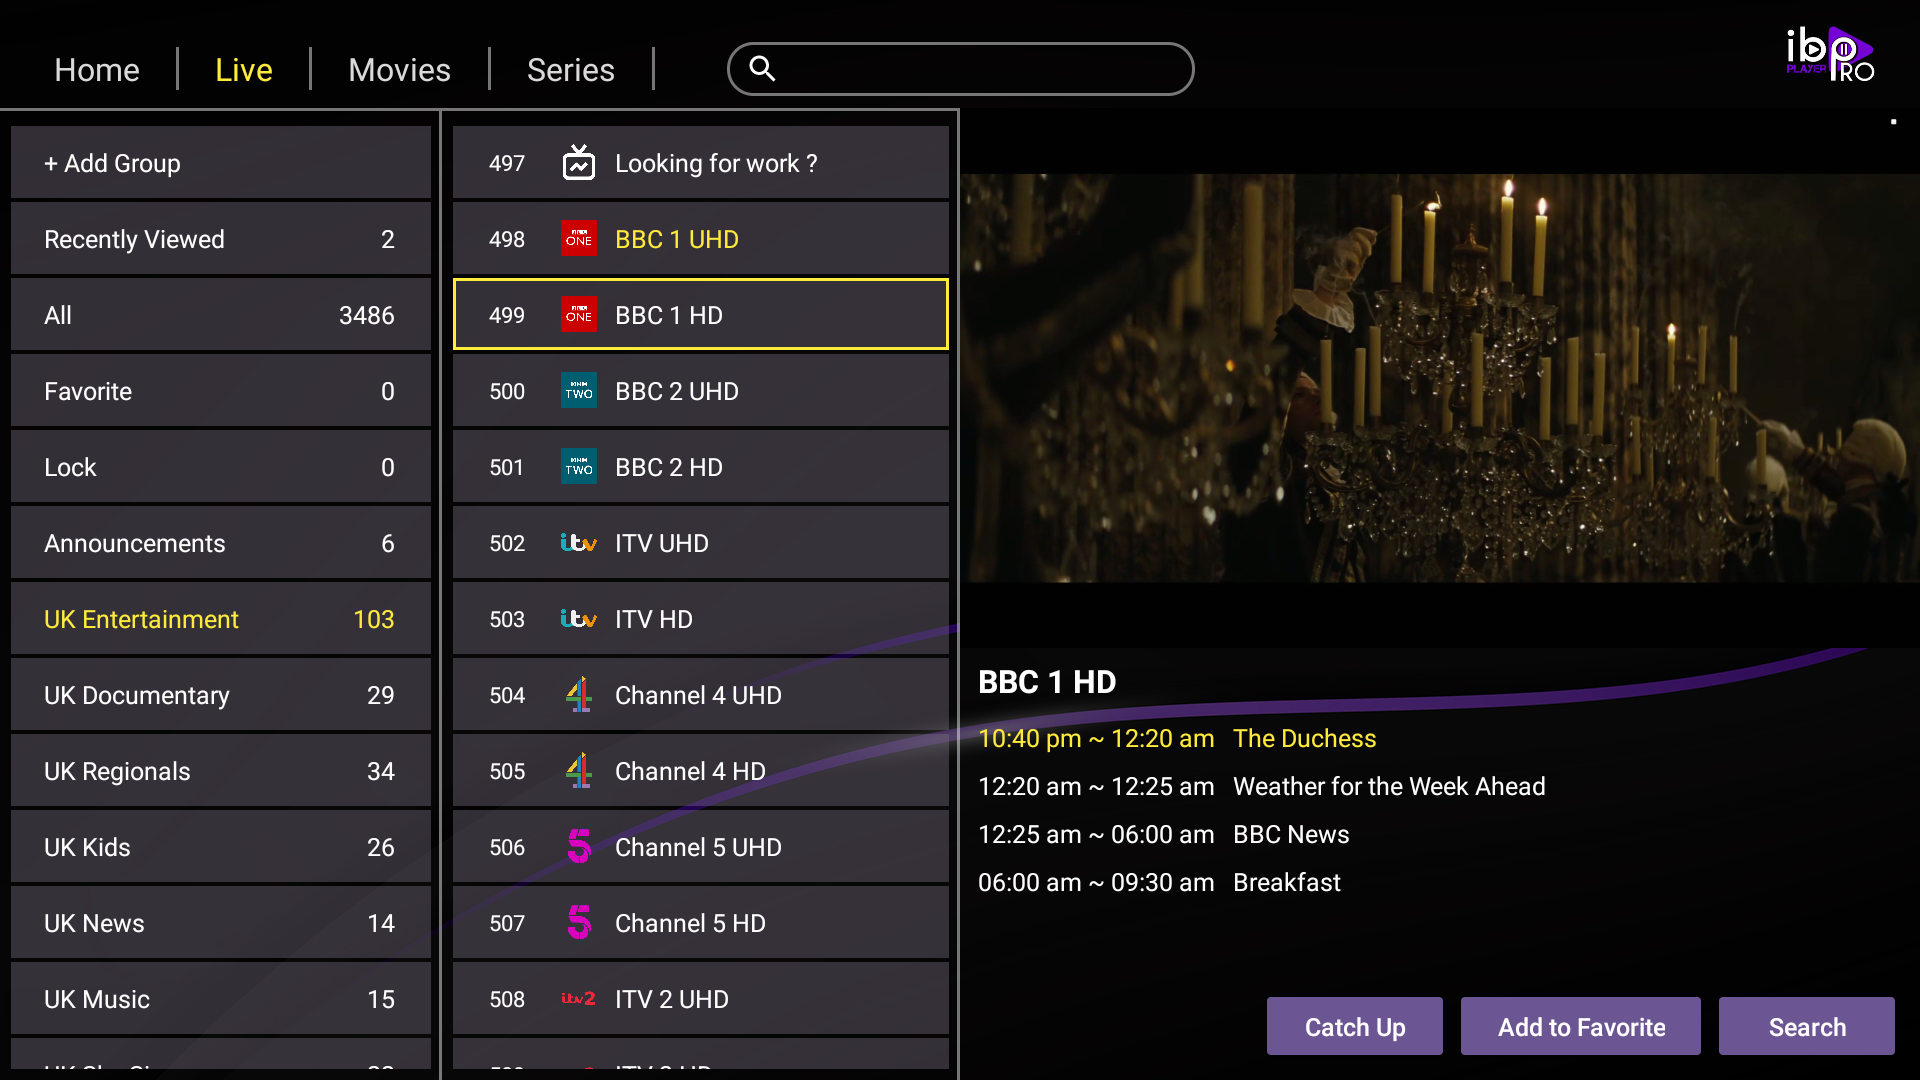Click the Channel 5 logo on channel 506
Screen dimensions: 1920x1080
579,847
